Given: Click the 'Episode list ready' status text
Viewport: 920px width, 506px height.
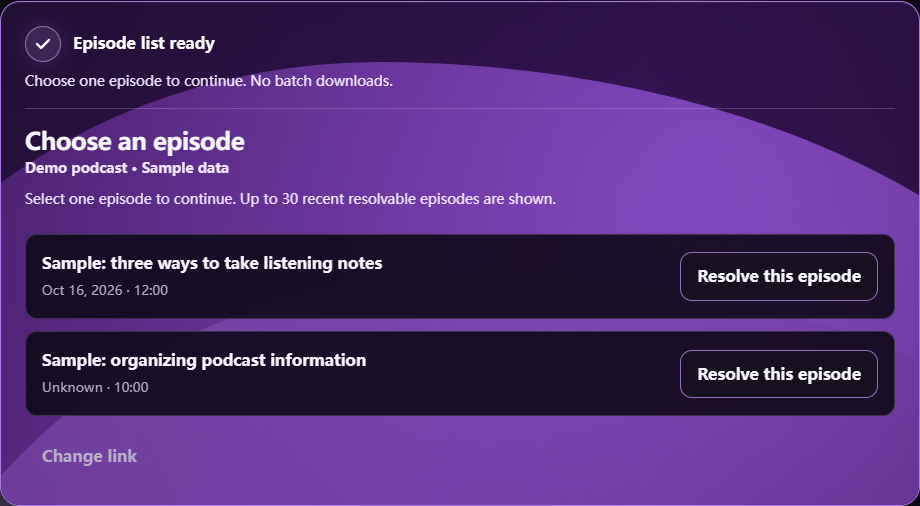Looking at the screenshot, I should click(144, 43).
